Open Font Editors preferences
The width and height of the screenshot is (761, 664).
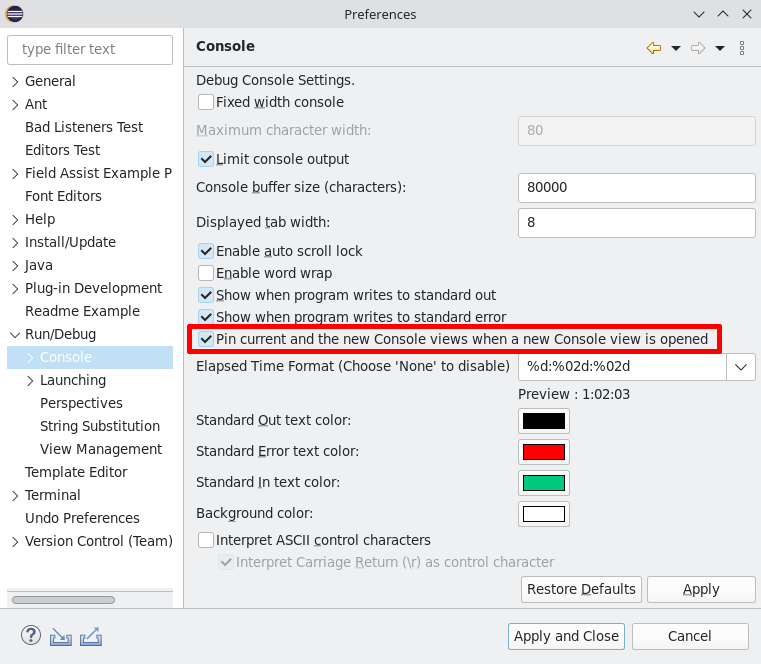(x=64, y=196)
